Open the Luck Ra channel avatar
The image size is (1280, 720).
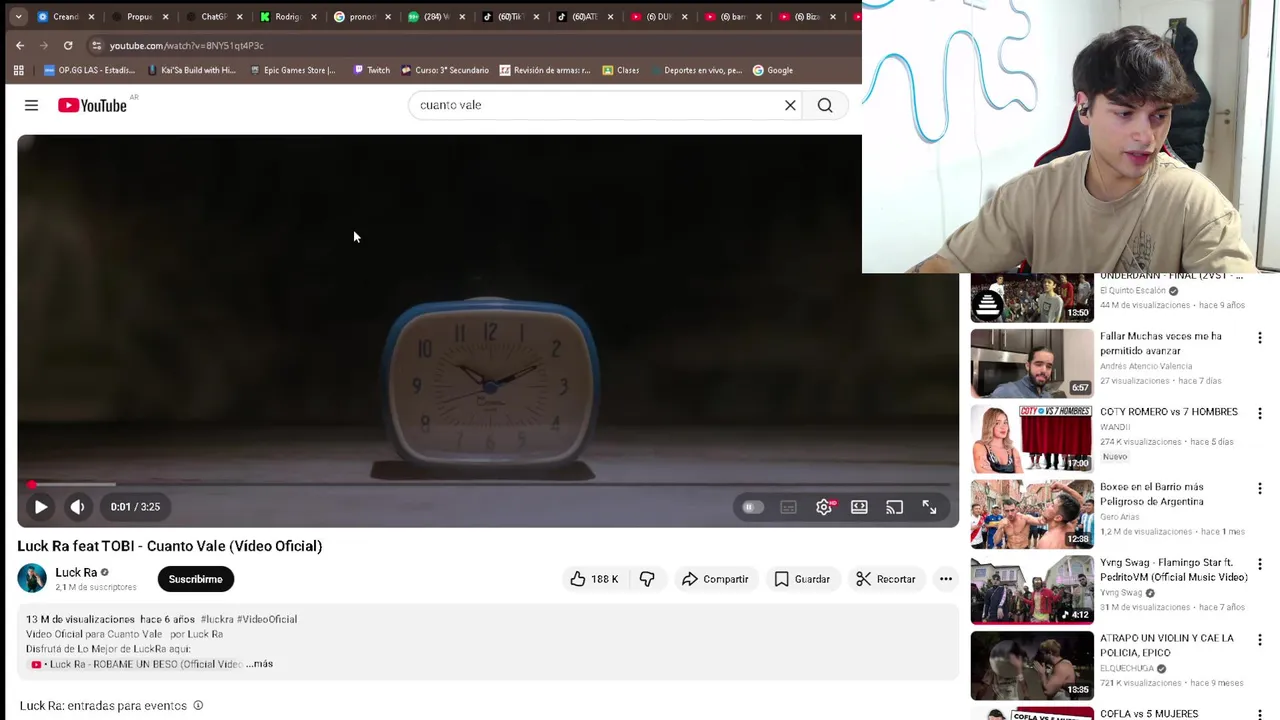point(32,578)
